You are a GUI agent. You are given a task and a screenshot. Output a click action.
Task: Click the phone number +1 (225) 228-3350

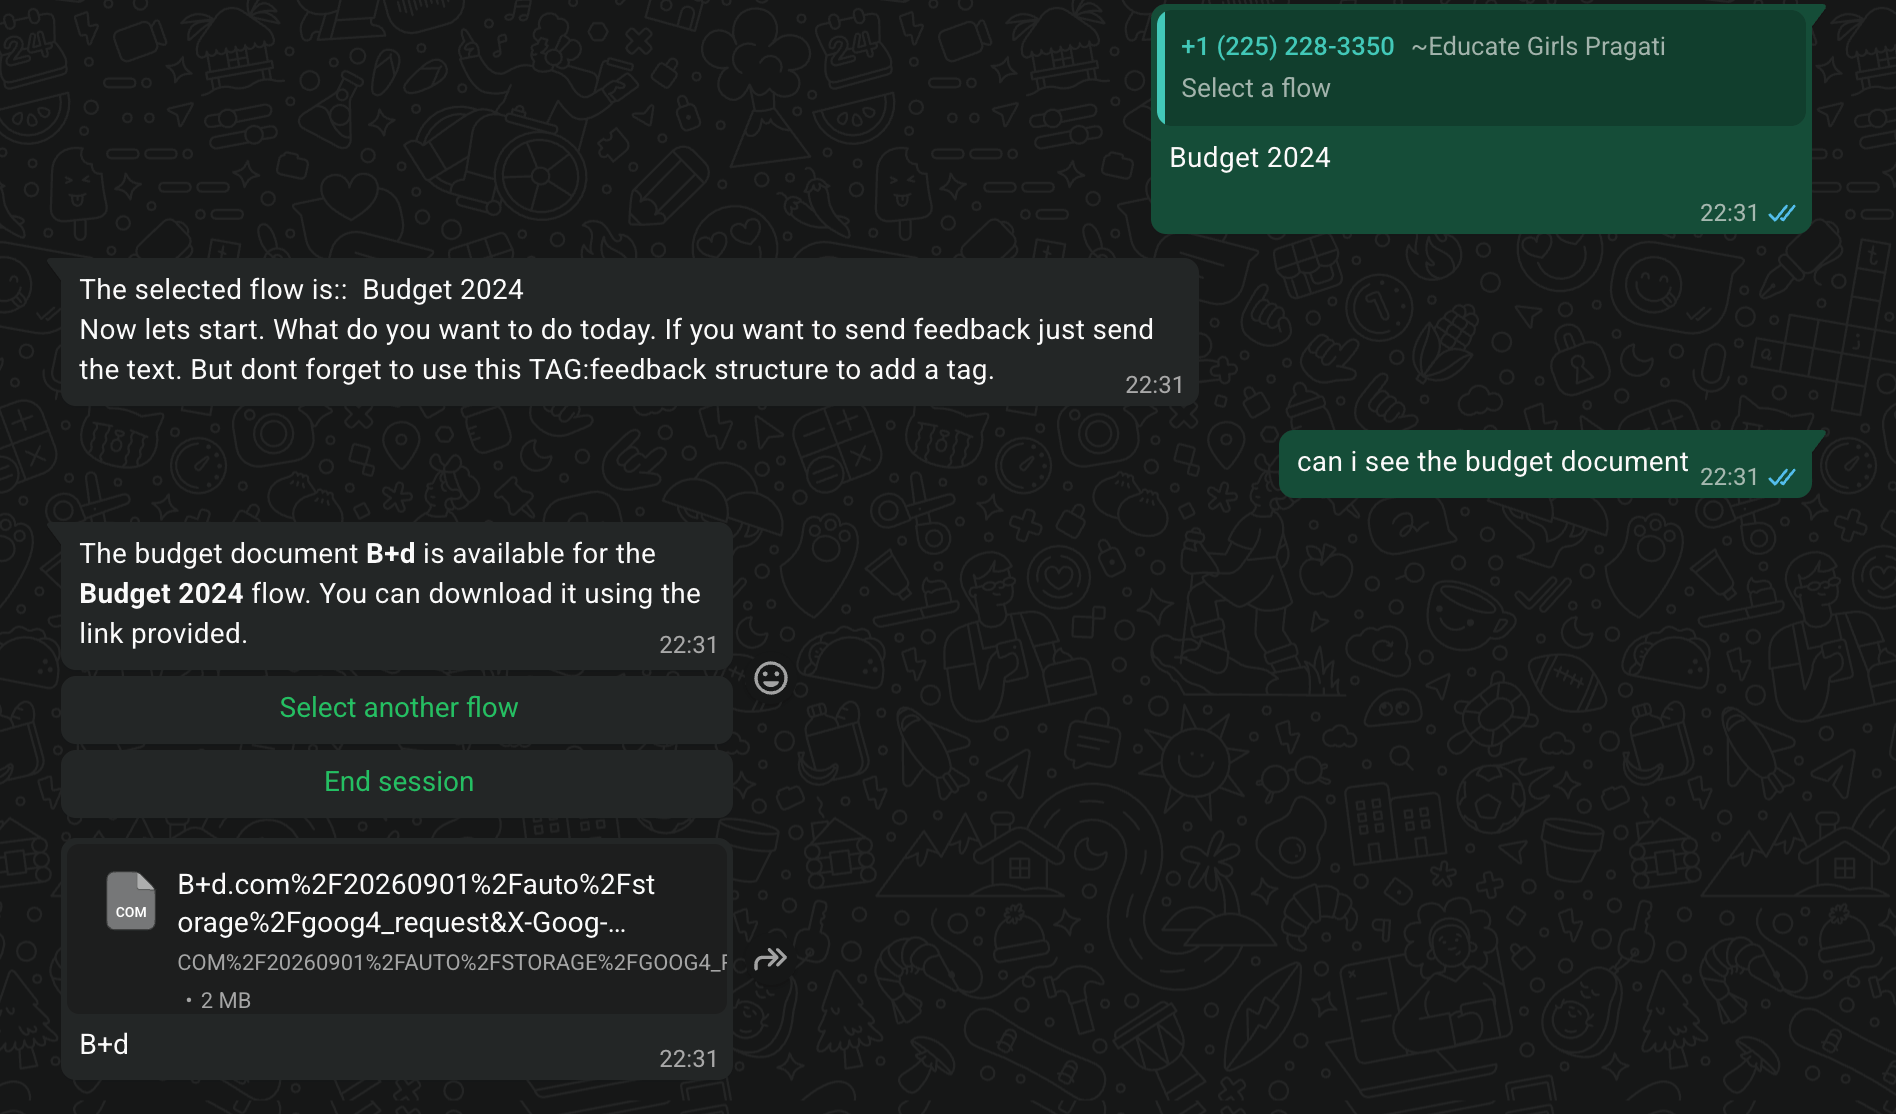(x=1287, y=46)
